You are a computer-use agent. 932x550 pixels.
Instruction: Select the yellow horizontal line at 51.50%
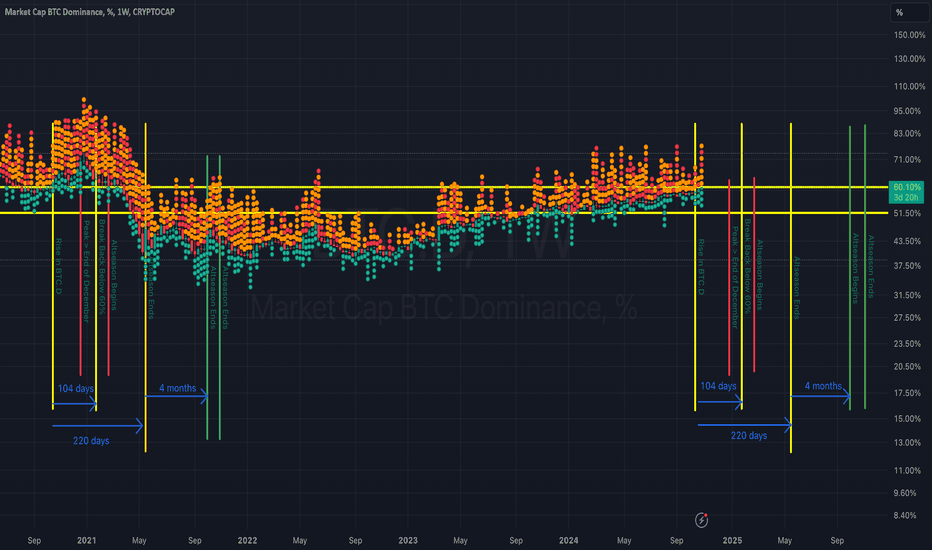click(x=444, y=213)
